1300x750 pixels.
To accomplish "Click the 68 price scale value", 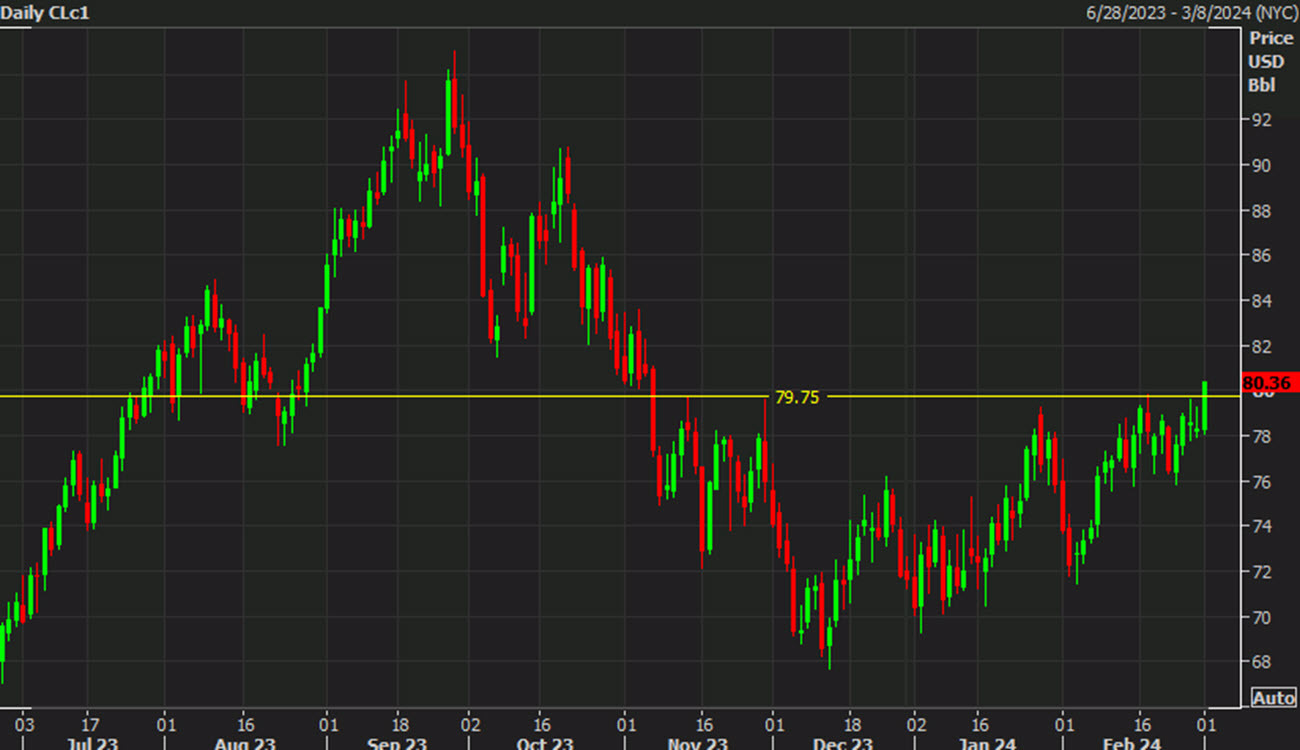I will tap(1260, 662).
